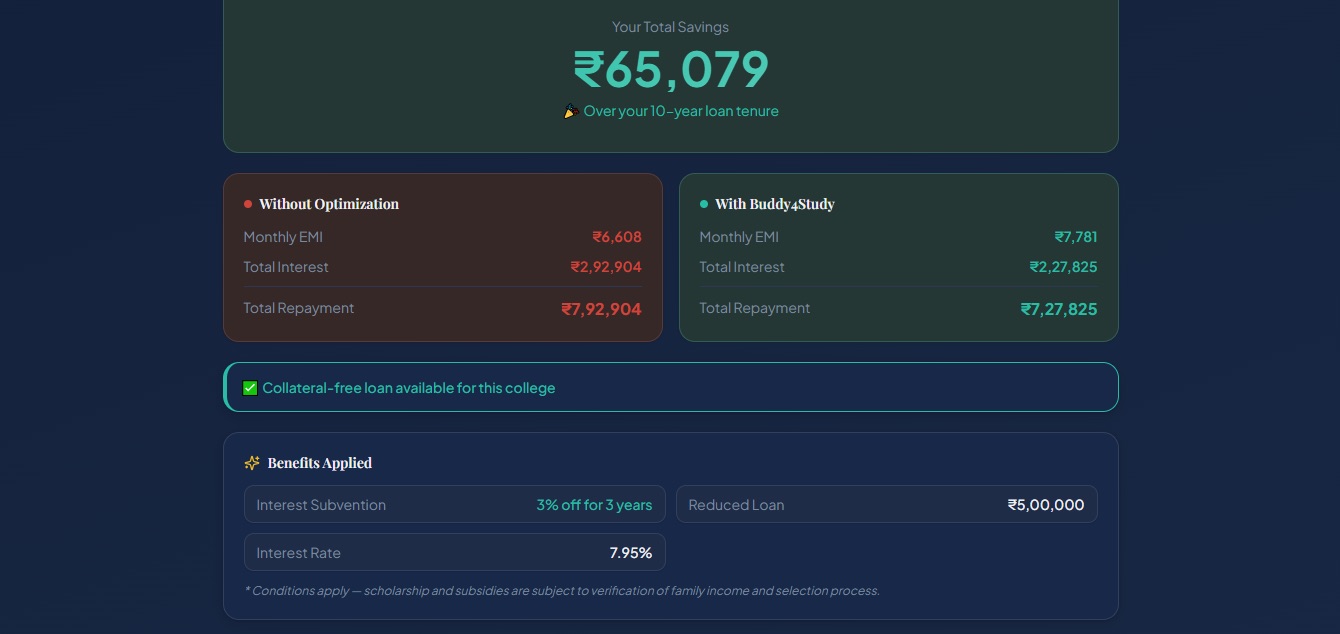Click the sparkles icon next to Benefits Applied

coord(252,463)
